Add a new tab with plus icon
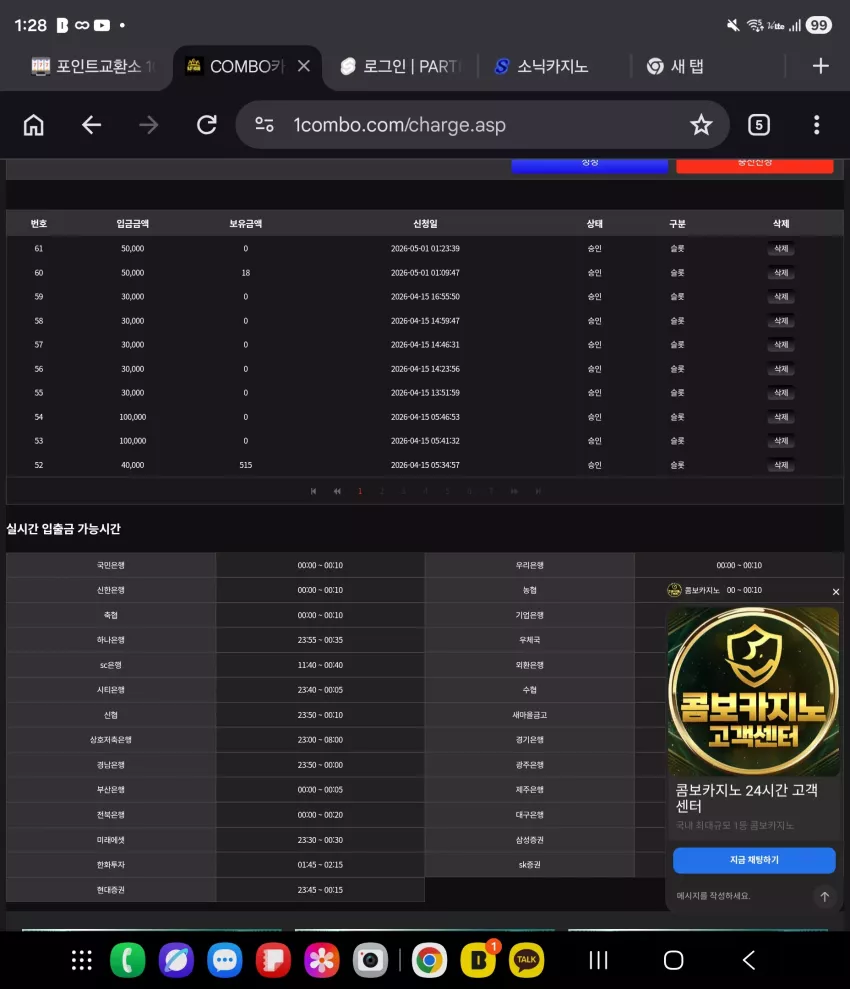850x989 pixels. tap(820, 66)
